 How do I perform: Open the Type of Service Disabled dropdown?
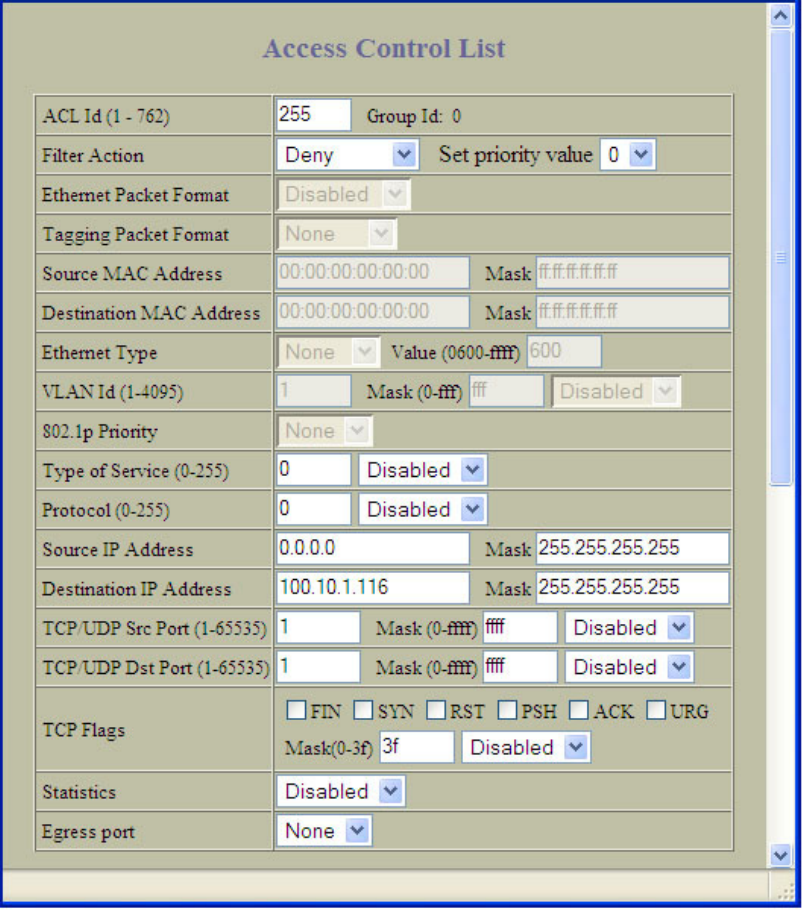coord(423,470)
